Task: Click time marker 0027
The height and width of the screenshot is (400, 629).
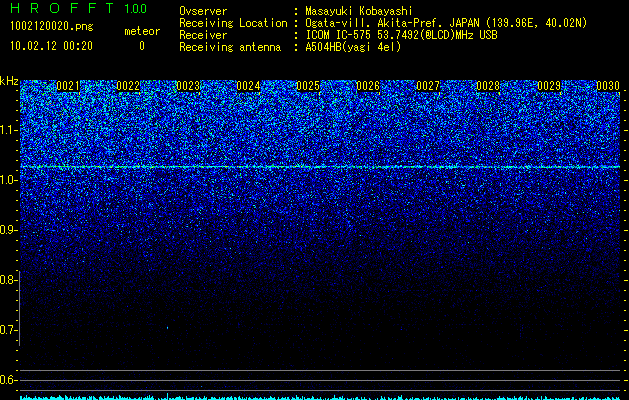Action: [428, 86]
